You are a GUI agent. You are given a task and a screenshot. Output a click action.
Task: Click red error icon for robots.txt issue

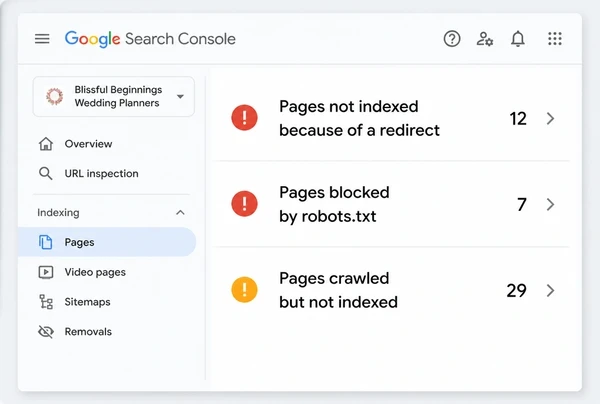(x=244, y=204)
